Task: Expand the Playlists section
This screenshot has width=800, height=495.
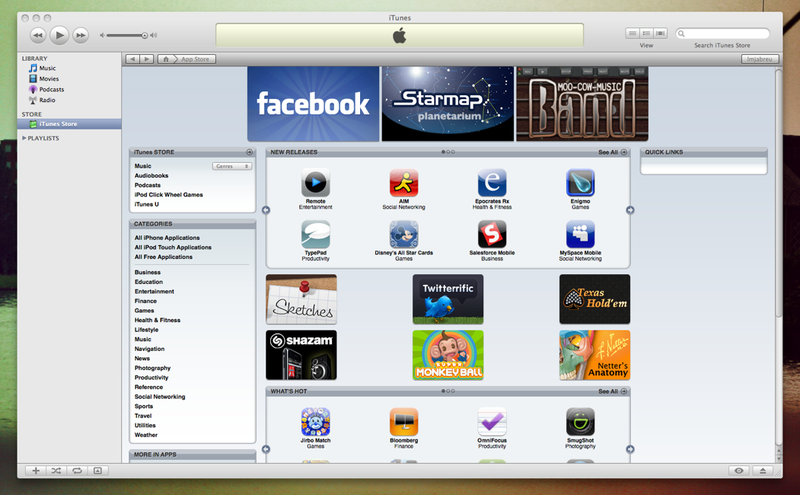Action: tap(24, 138)
